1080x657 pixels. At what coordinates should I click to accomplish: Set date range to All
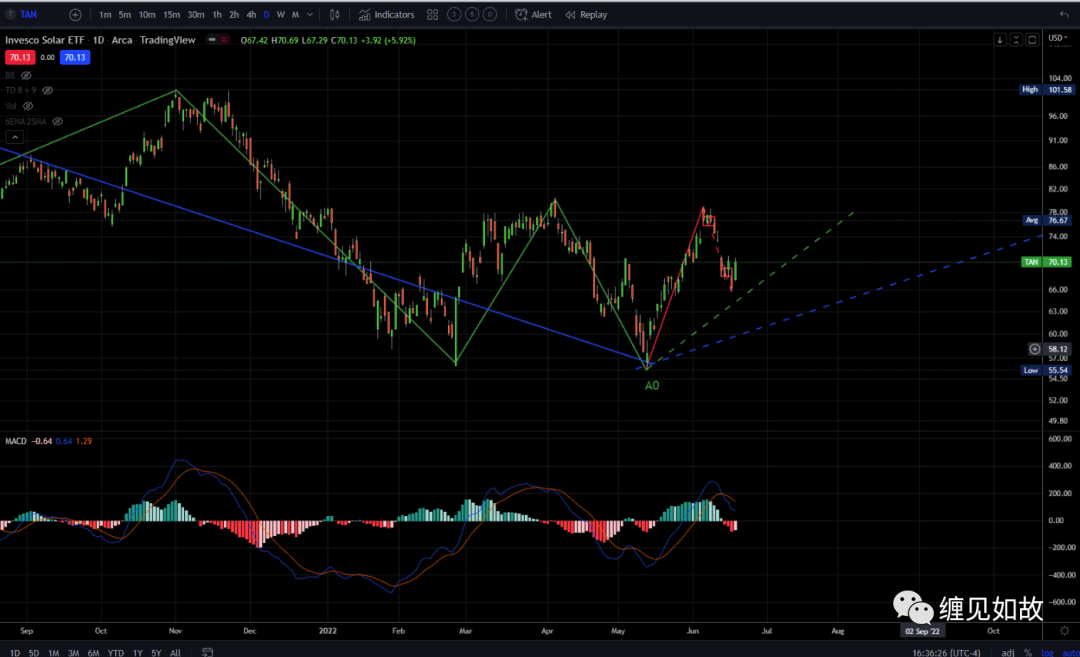click(176, 652)
